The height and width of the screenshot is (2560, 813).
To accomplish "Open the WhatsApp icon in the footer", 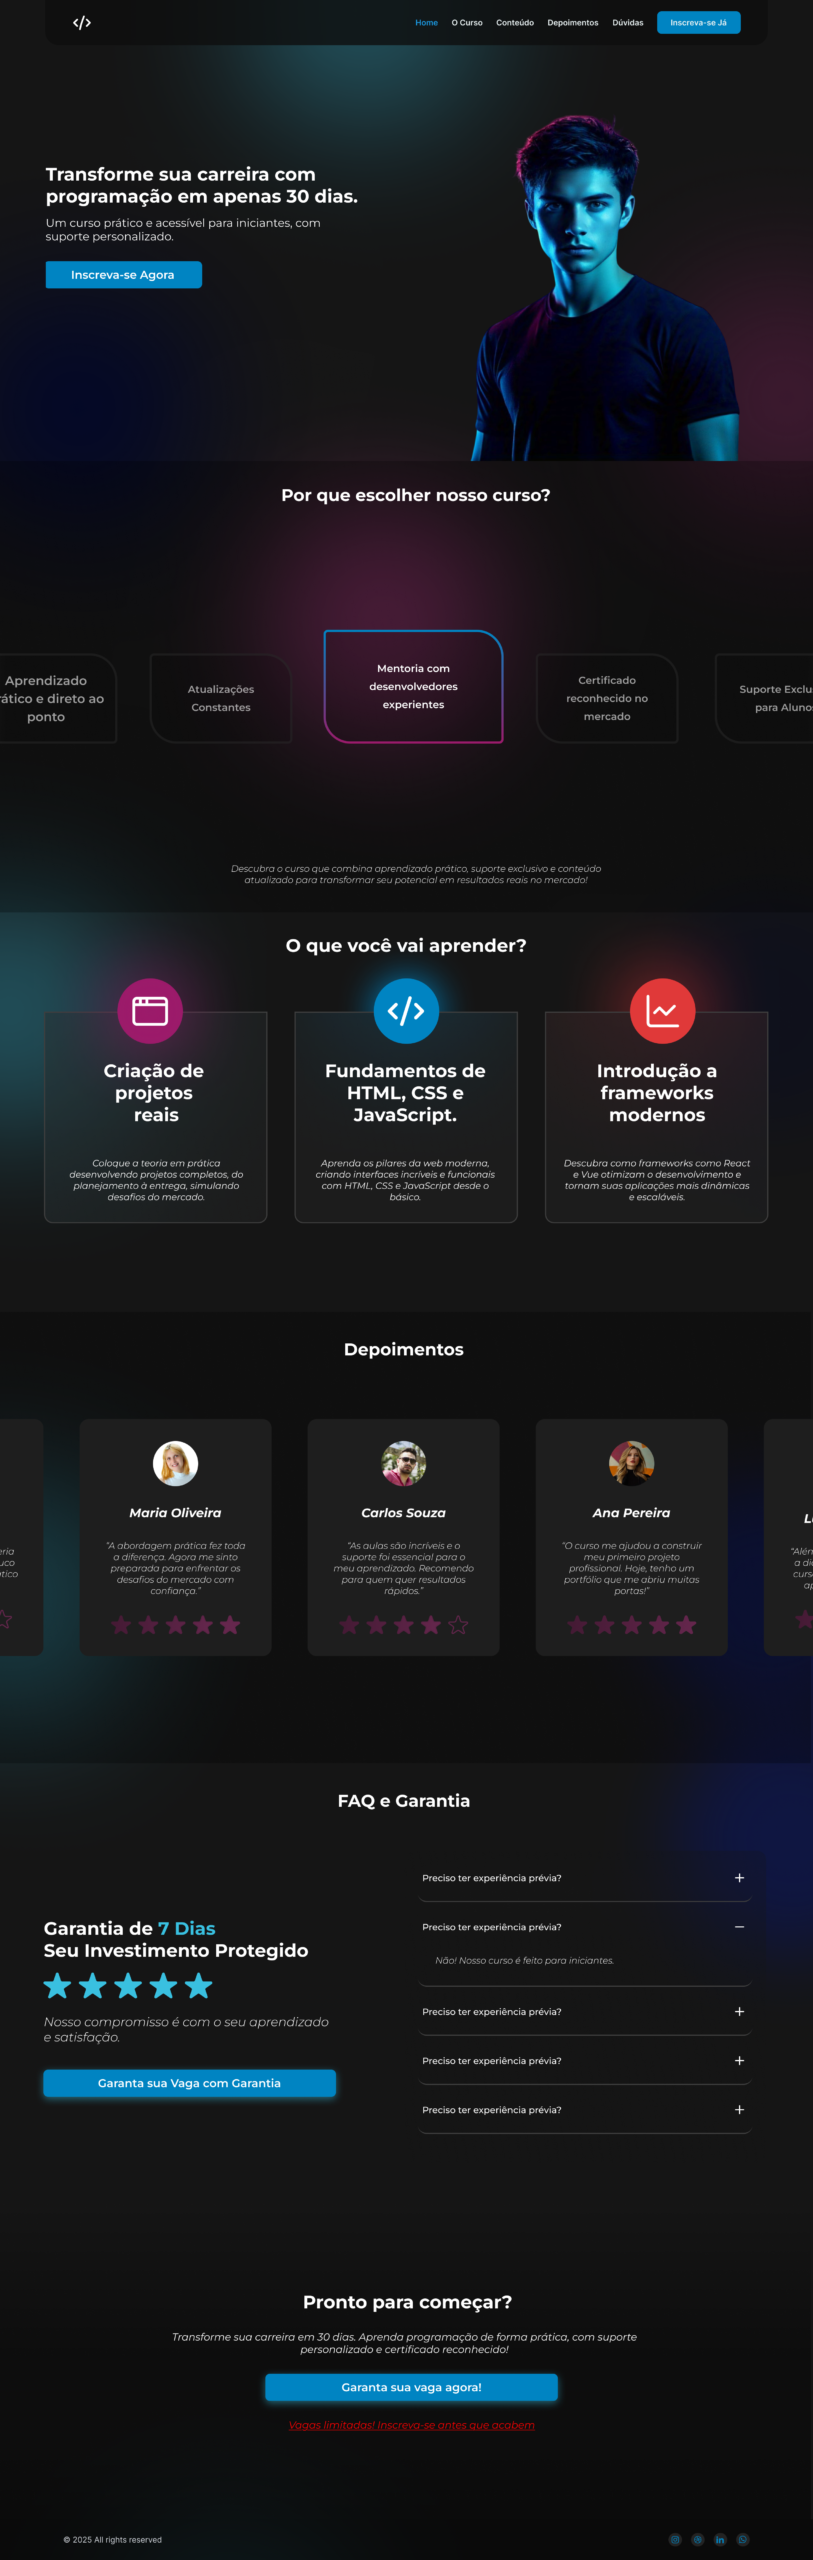I will point(743,2539).
